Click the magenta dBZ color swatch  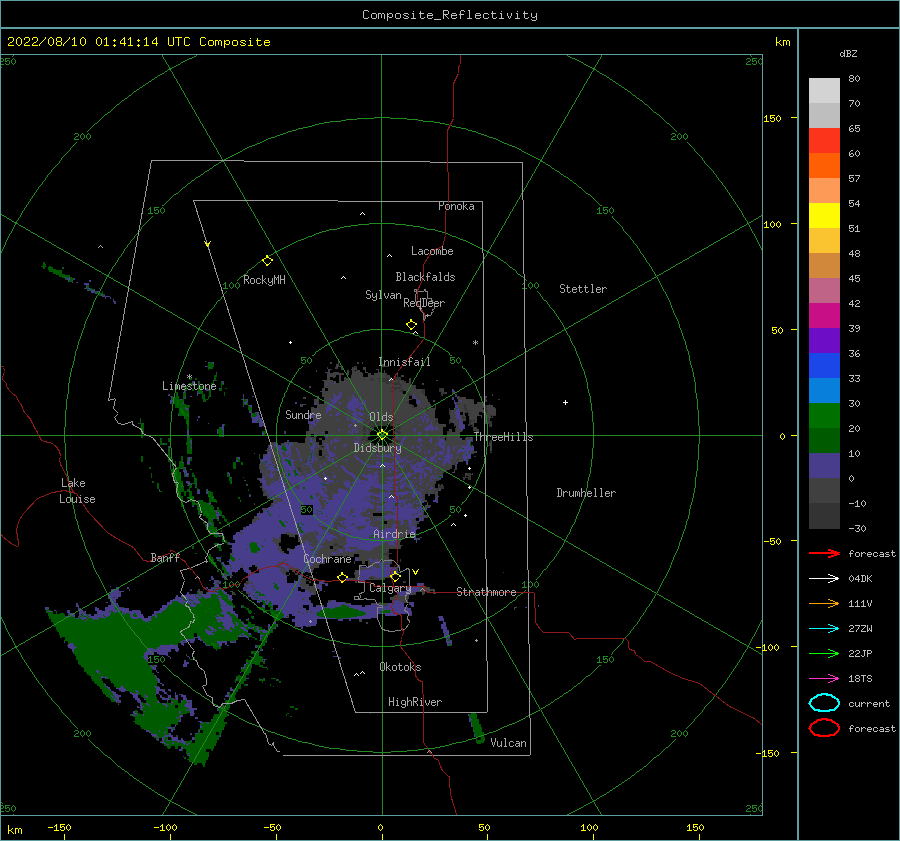[824, 315]
